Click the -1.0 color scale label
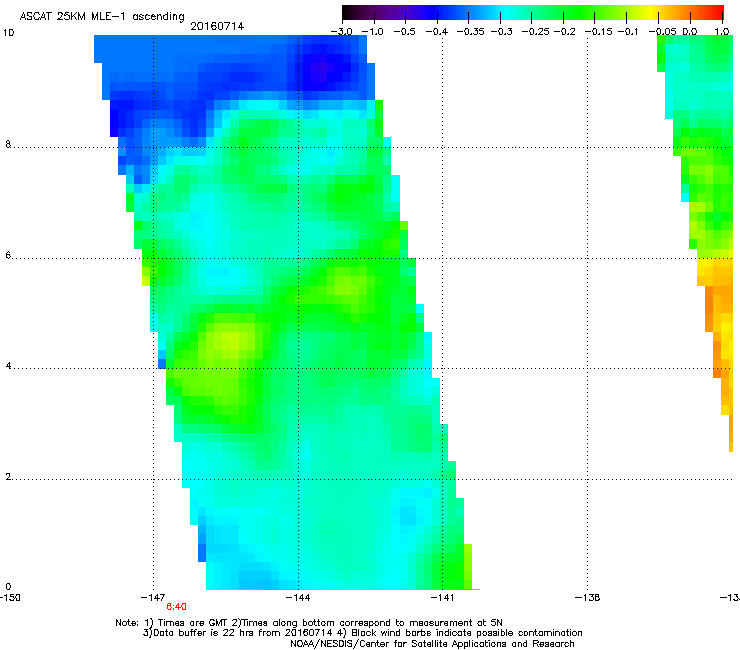 [x=373, y=32]
